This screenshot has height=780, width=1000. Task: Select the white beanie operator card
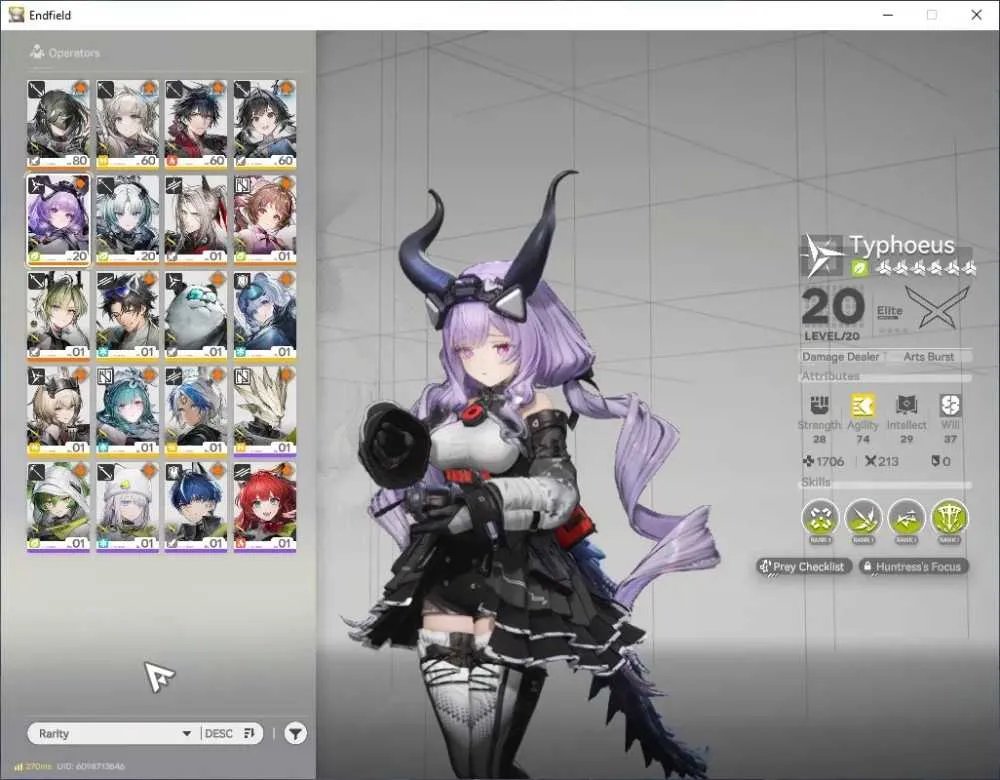(127, 507)
